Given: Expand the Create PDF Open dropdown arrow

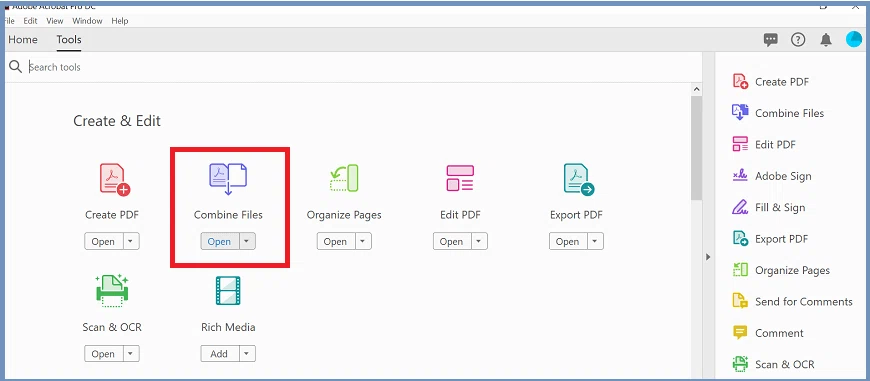Looking at the screenshot, I should 130,241.
